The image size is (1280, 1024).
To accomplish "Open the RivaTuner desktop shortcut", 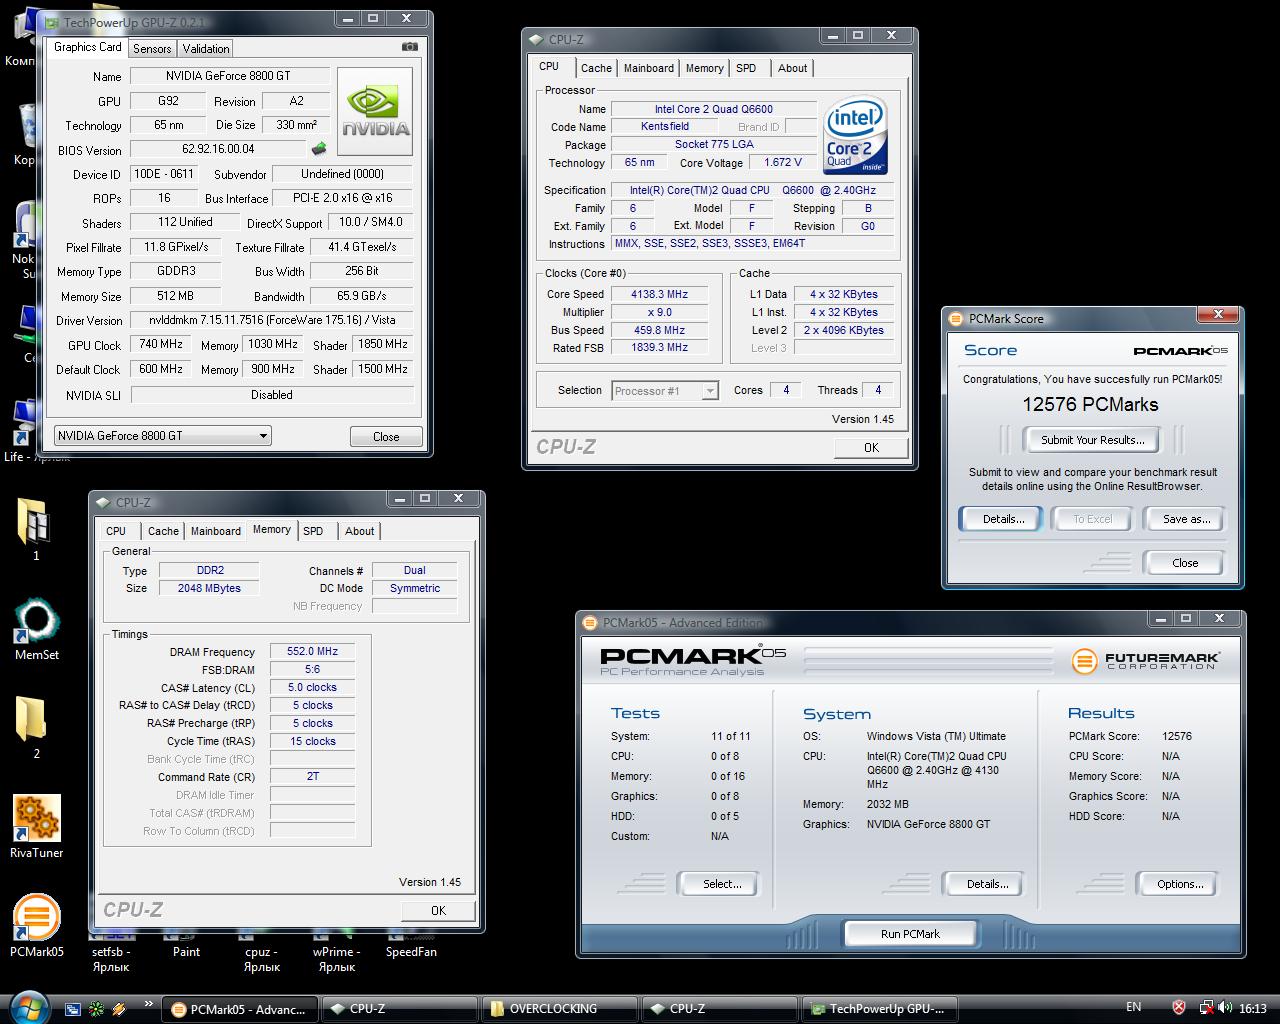I will pyautogui.click(x=37, y=827).
